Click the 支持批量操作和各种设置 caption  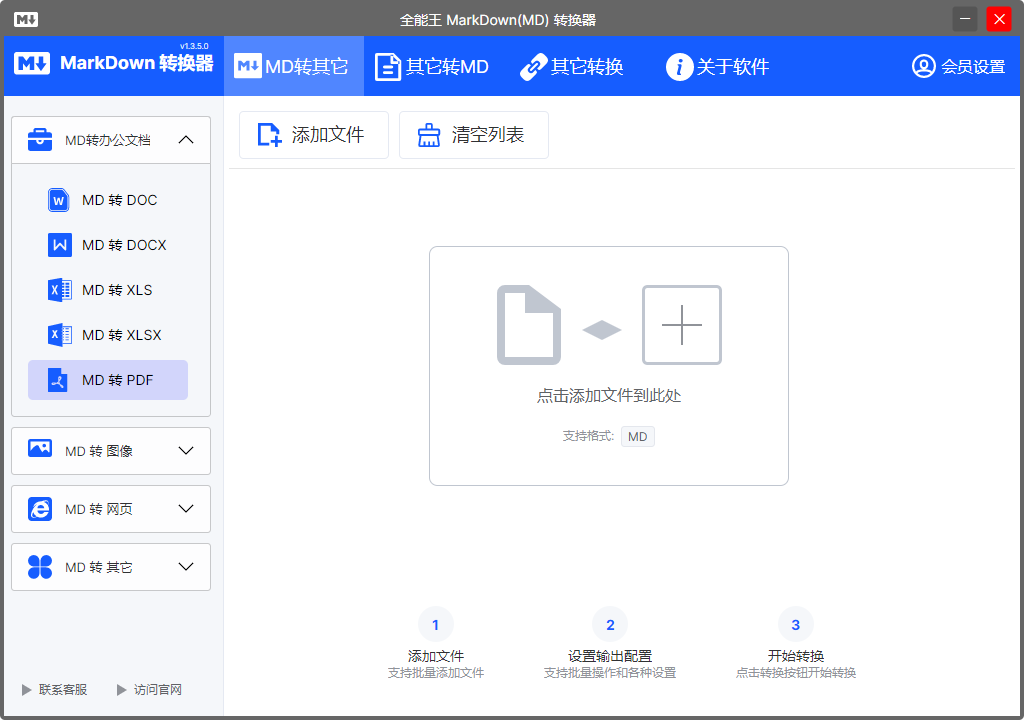tap(610, 673)
